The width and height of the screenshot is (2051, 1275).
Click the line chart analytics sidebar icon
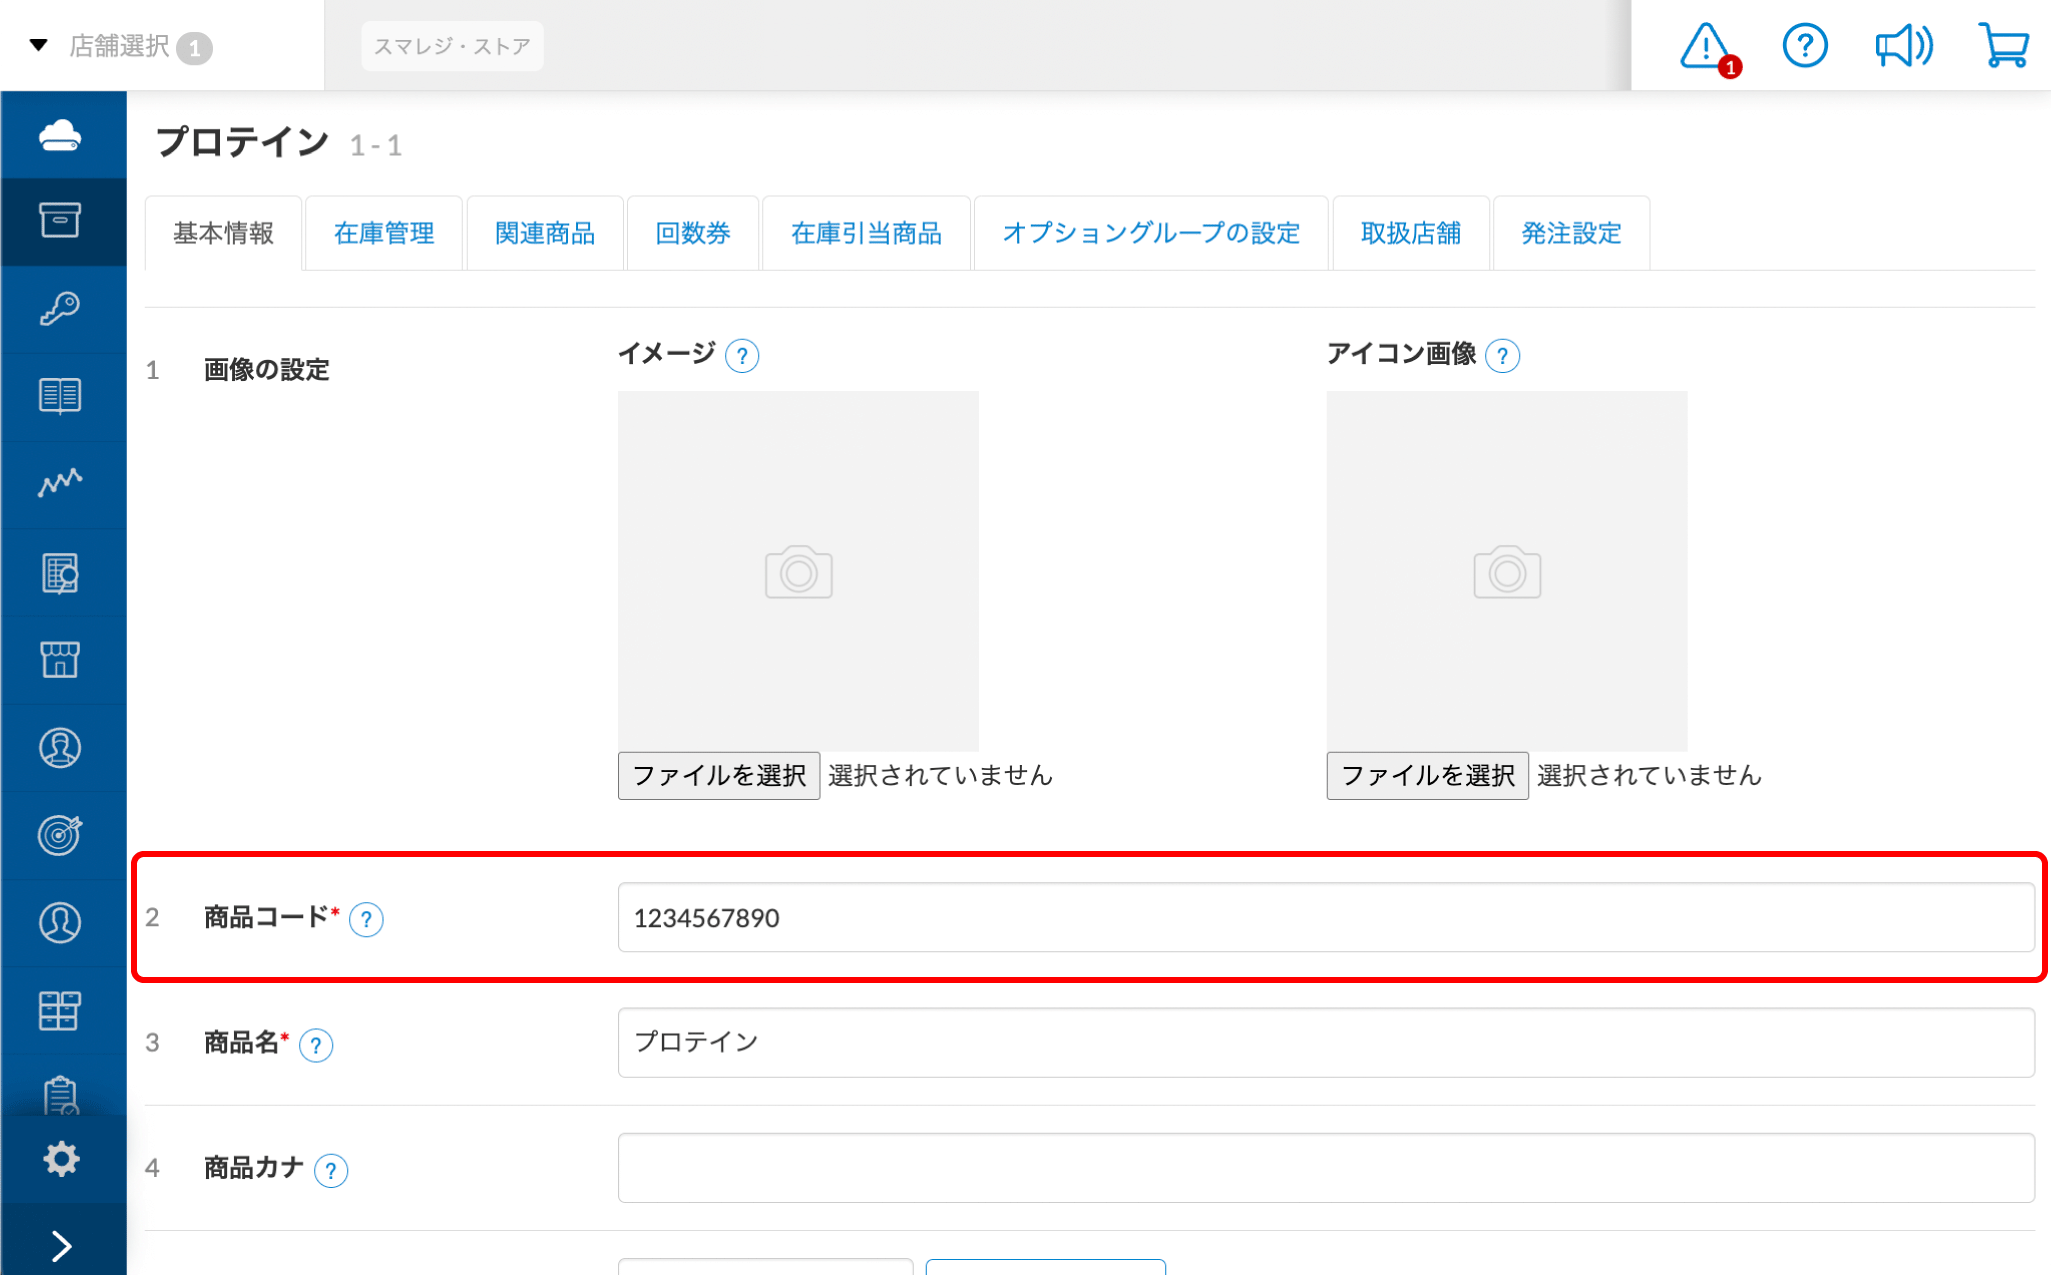point(60,483)
